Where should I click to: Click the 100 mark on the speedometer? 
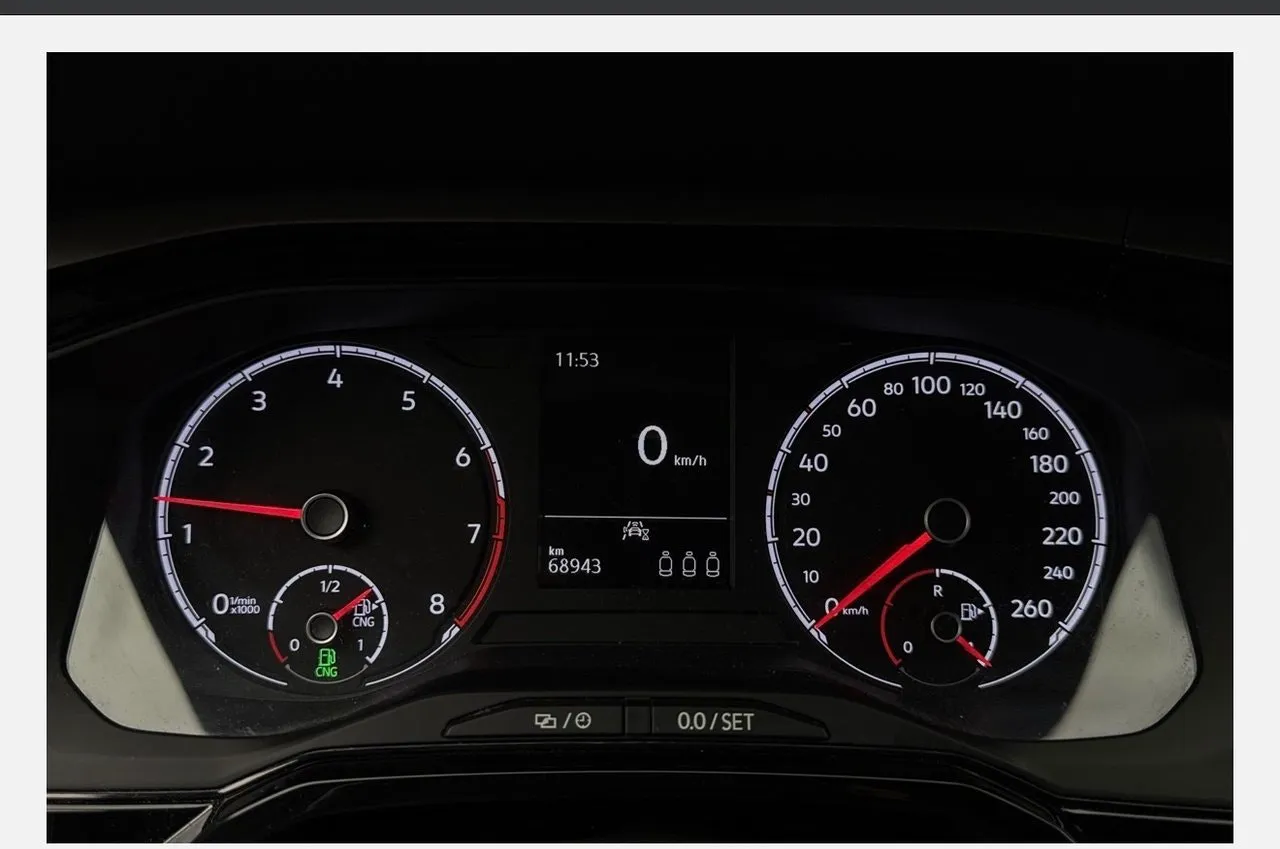point(931,385)
